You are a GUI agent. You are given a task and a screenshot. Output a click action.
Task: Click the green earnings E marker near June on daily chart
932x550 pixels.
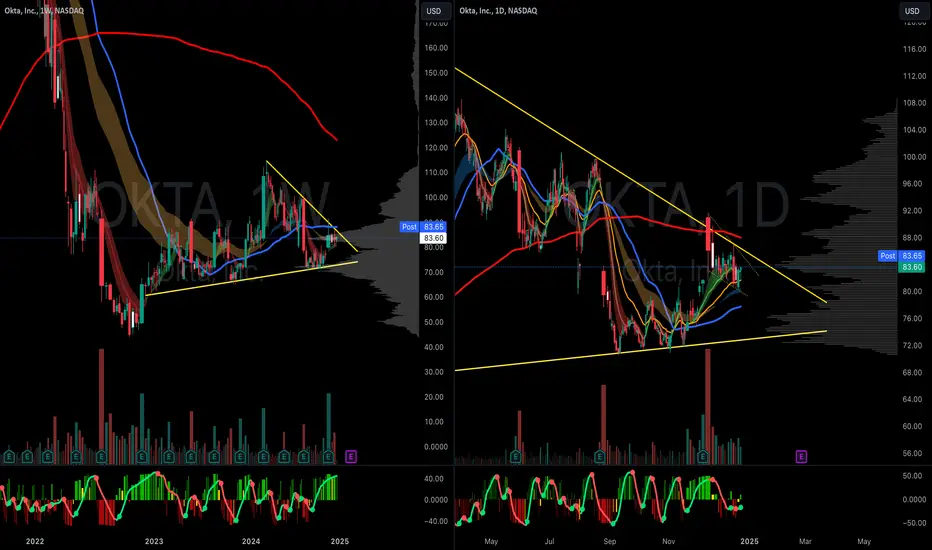tap(515, 457)
